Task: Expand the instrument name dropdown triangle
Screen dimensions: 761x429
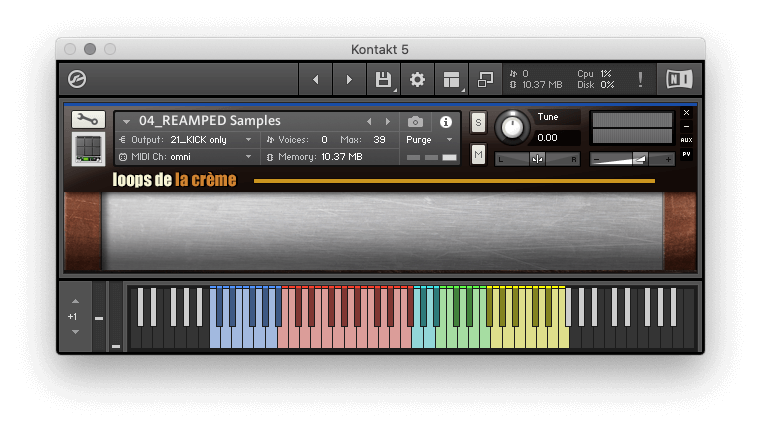Action: (126, 121)
